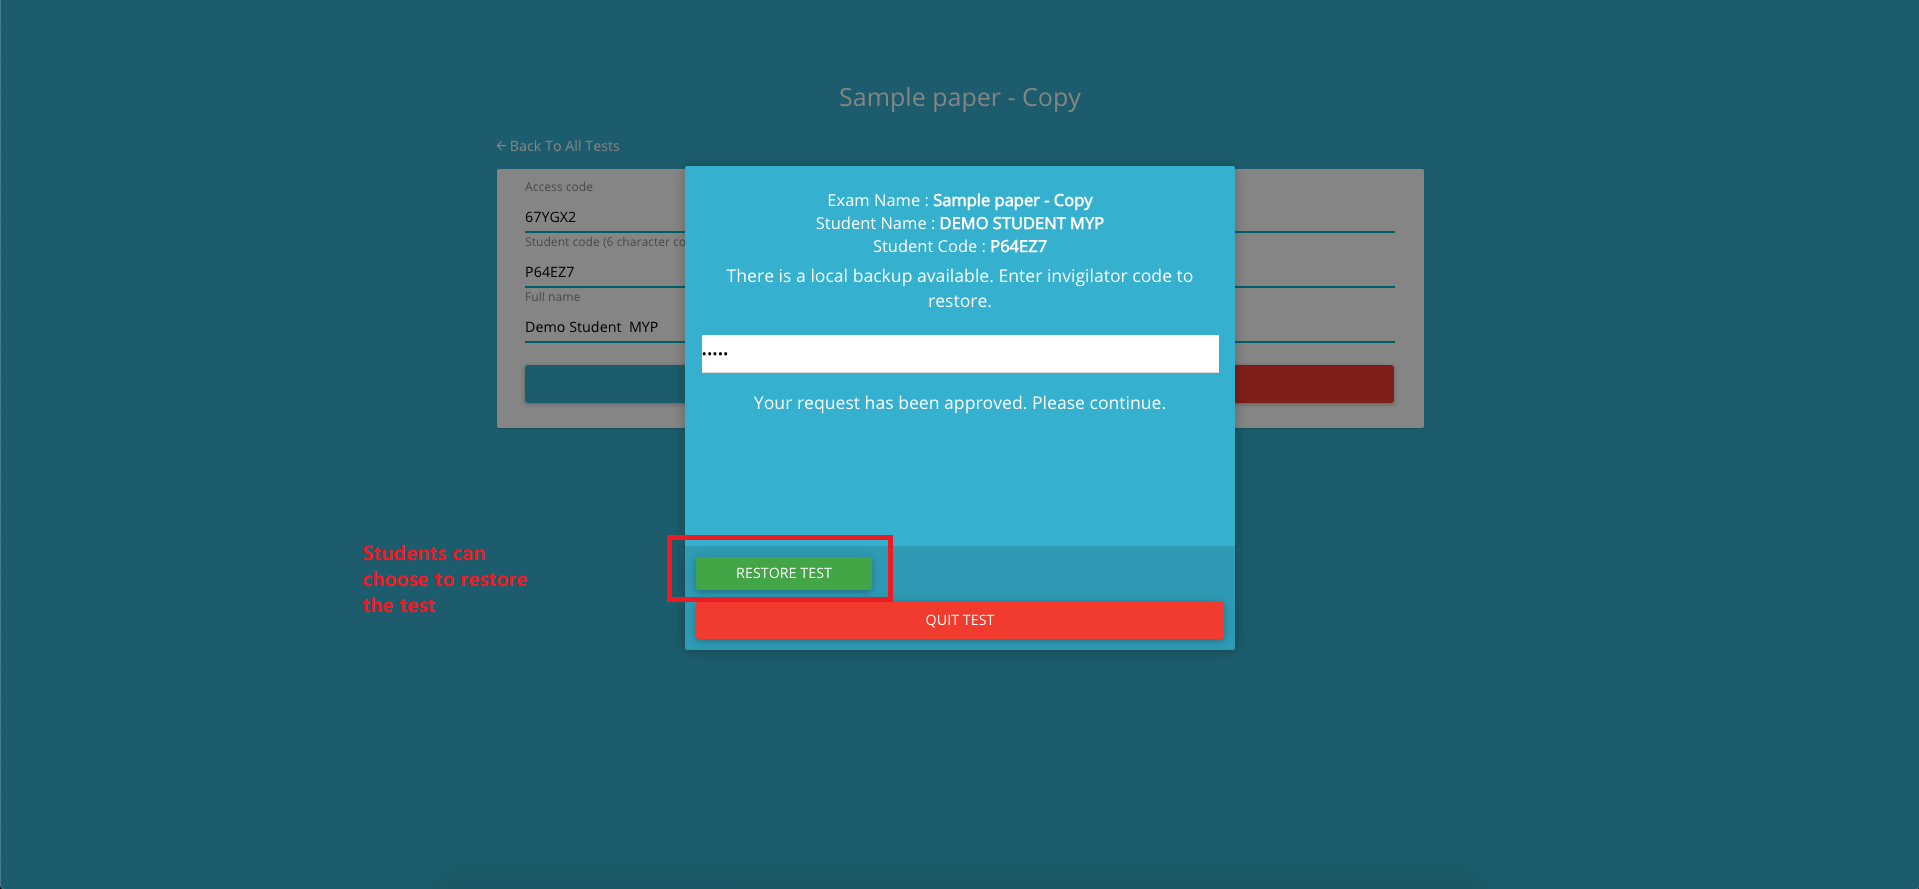Click the red annotation about restoring the test
Screen dimensions: 1919x889
tap(444, 579)
